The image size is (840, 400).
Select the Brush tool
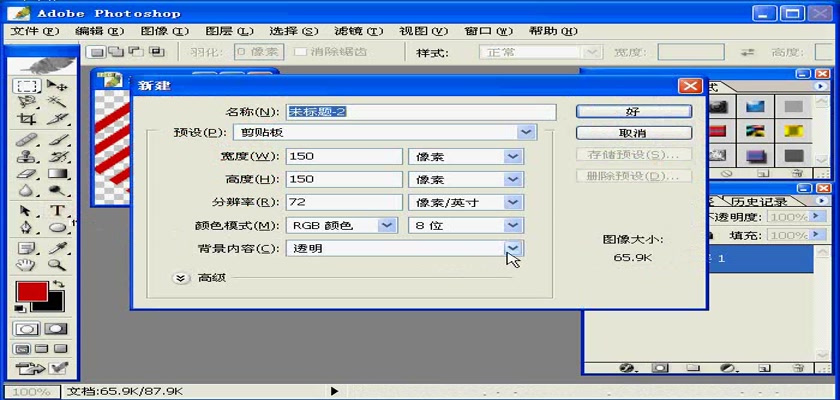[x=57, y=140]
